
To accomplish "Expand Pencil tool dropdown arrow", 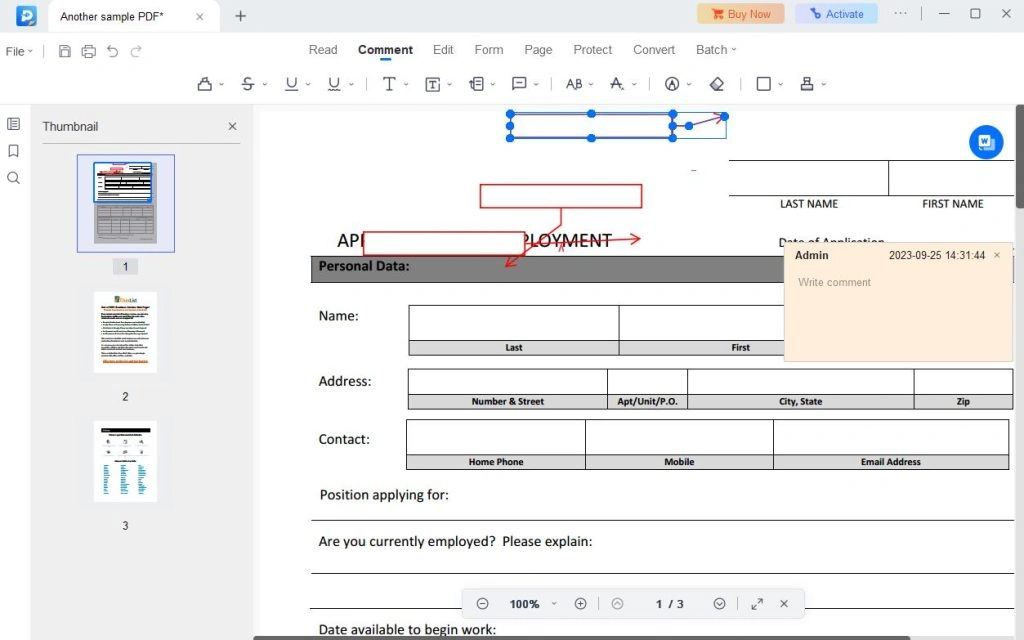I will point(689,84).
